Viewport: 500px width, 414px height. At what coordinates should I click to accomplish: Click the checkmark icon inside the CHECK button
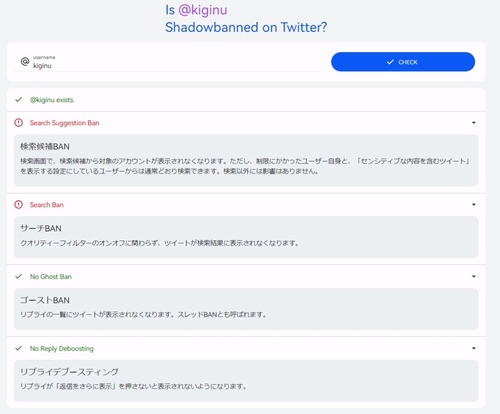coord(390,62)
